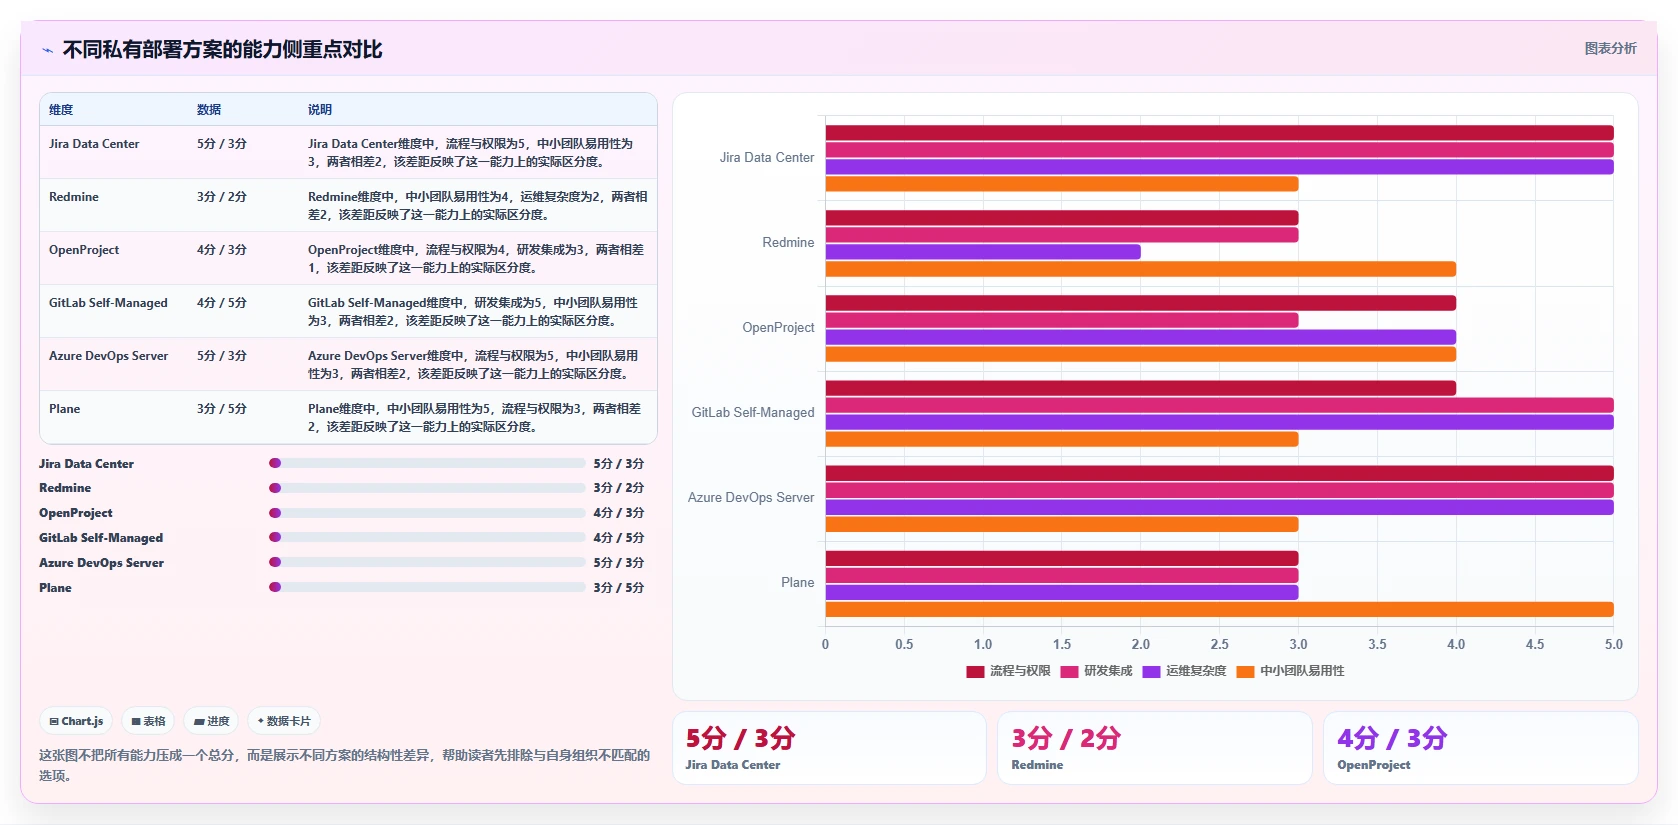Click the 3分 / 5分 cell in Plane table row

[222, 409]
